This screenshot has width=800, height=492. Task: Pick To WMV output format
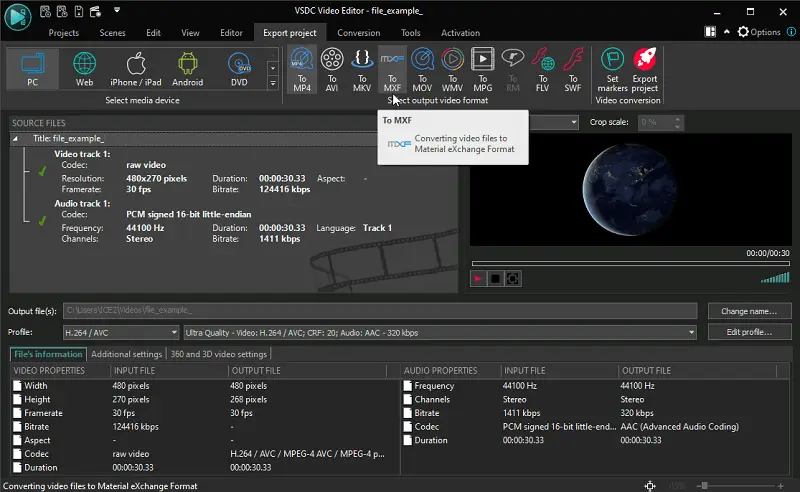pyautogui.click(x=452, y=69)
